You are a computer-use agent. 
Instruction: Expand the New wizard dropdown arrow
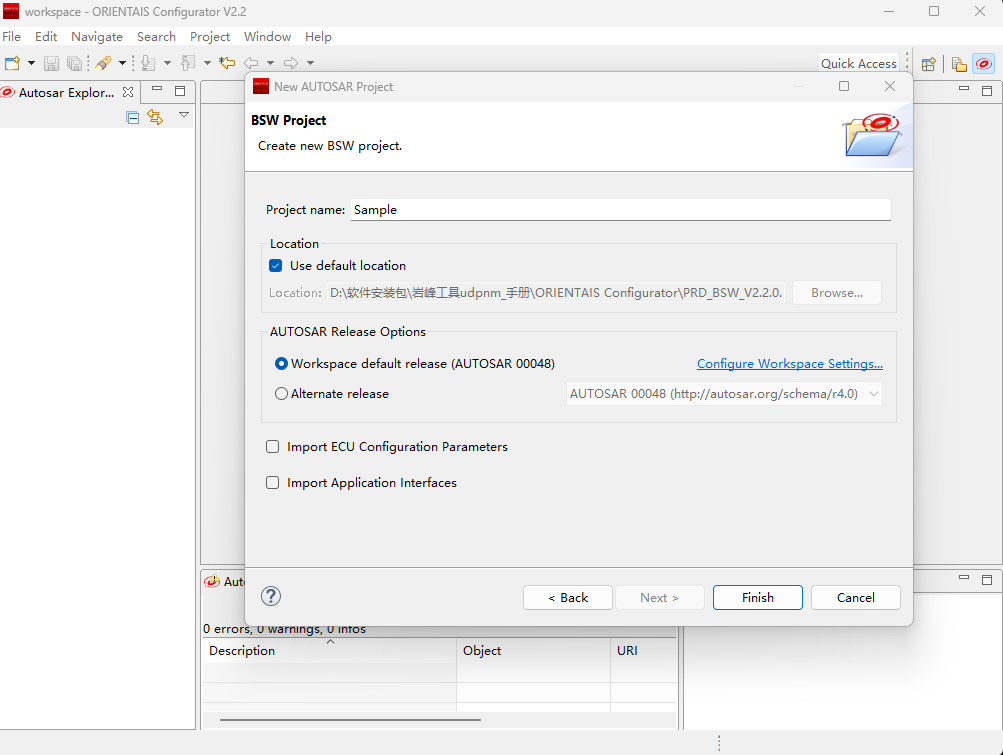point(31,63)
